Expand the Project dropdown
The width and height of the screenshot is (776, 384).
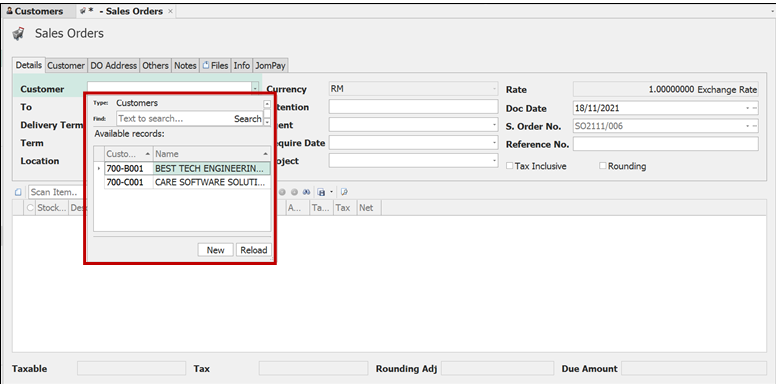point(495,161)
